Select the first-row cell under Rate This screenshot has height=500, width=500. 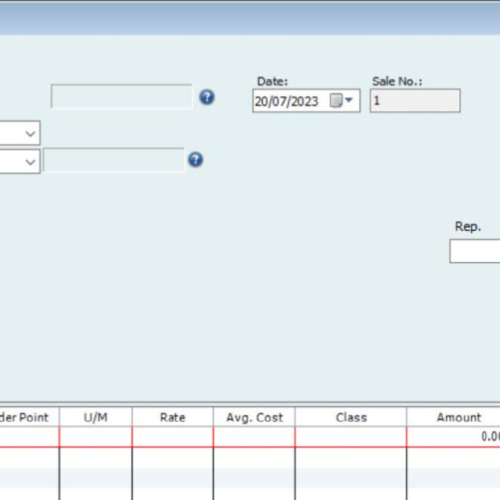173,437
